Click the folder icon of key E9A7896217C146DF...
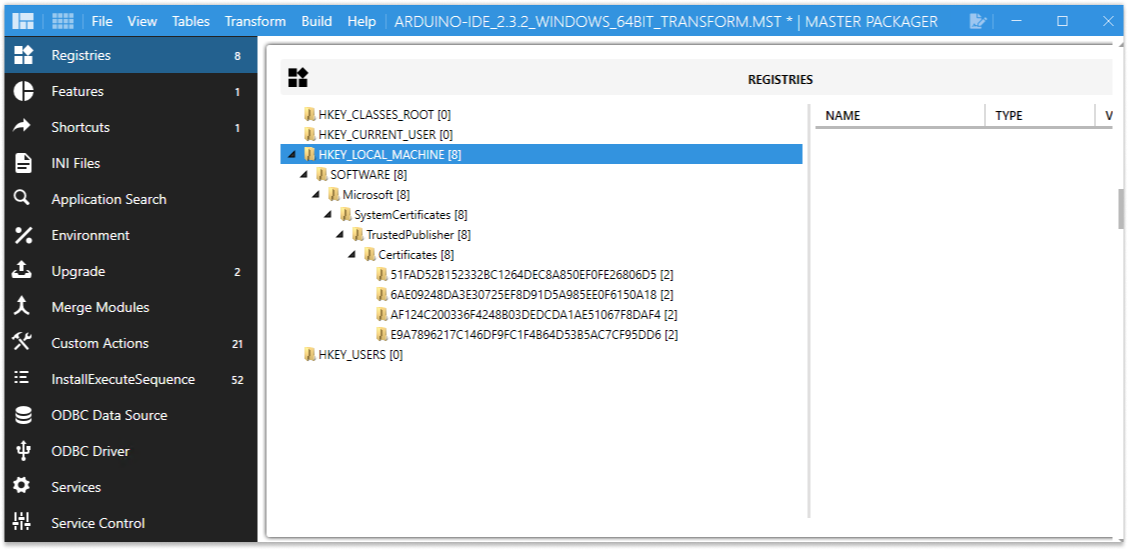The width and height of the screenshot is (1128, 550). 382,334
